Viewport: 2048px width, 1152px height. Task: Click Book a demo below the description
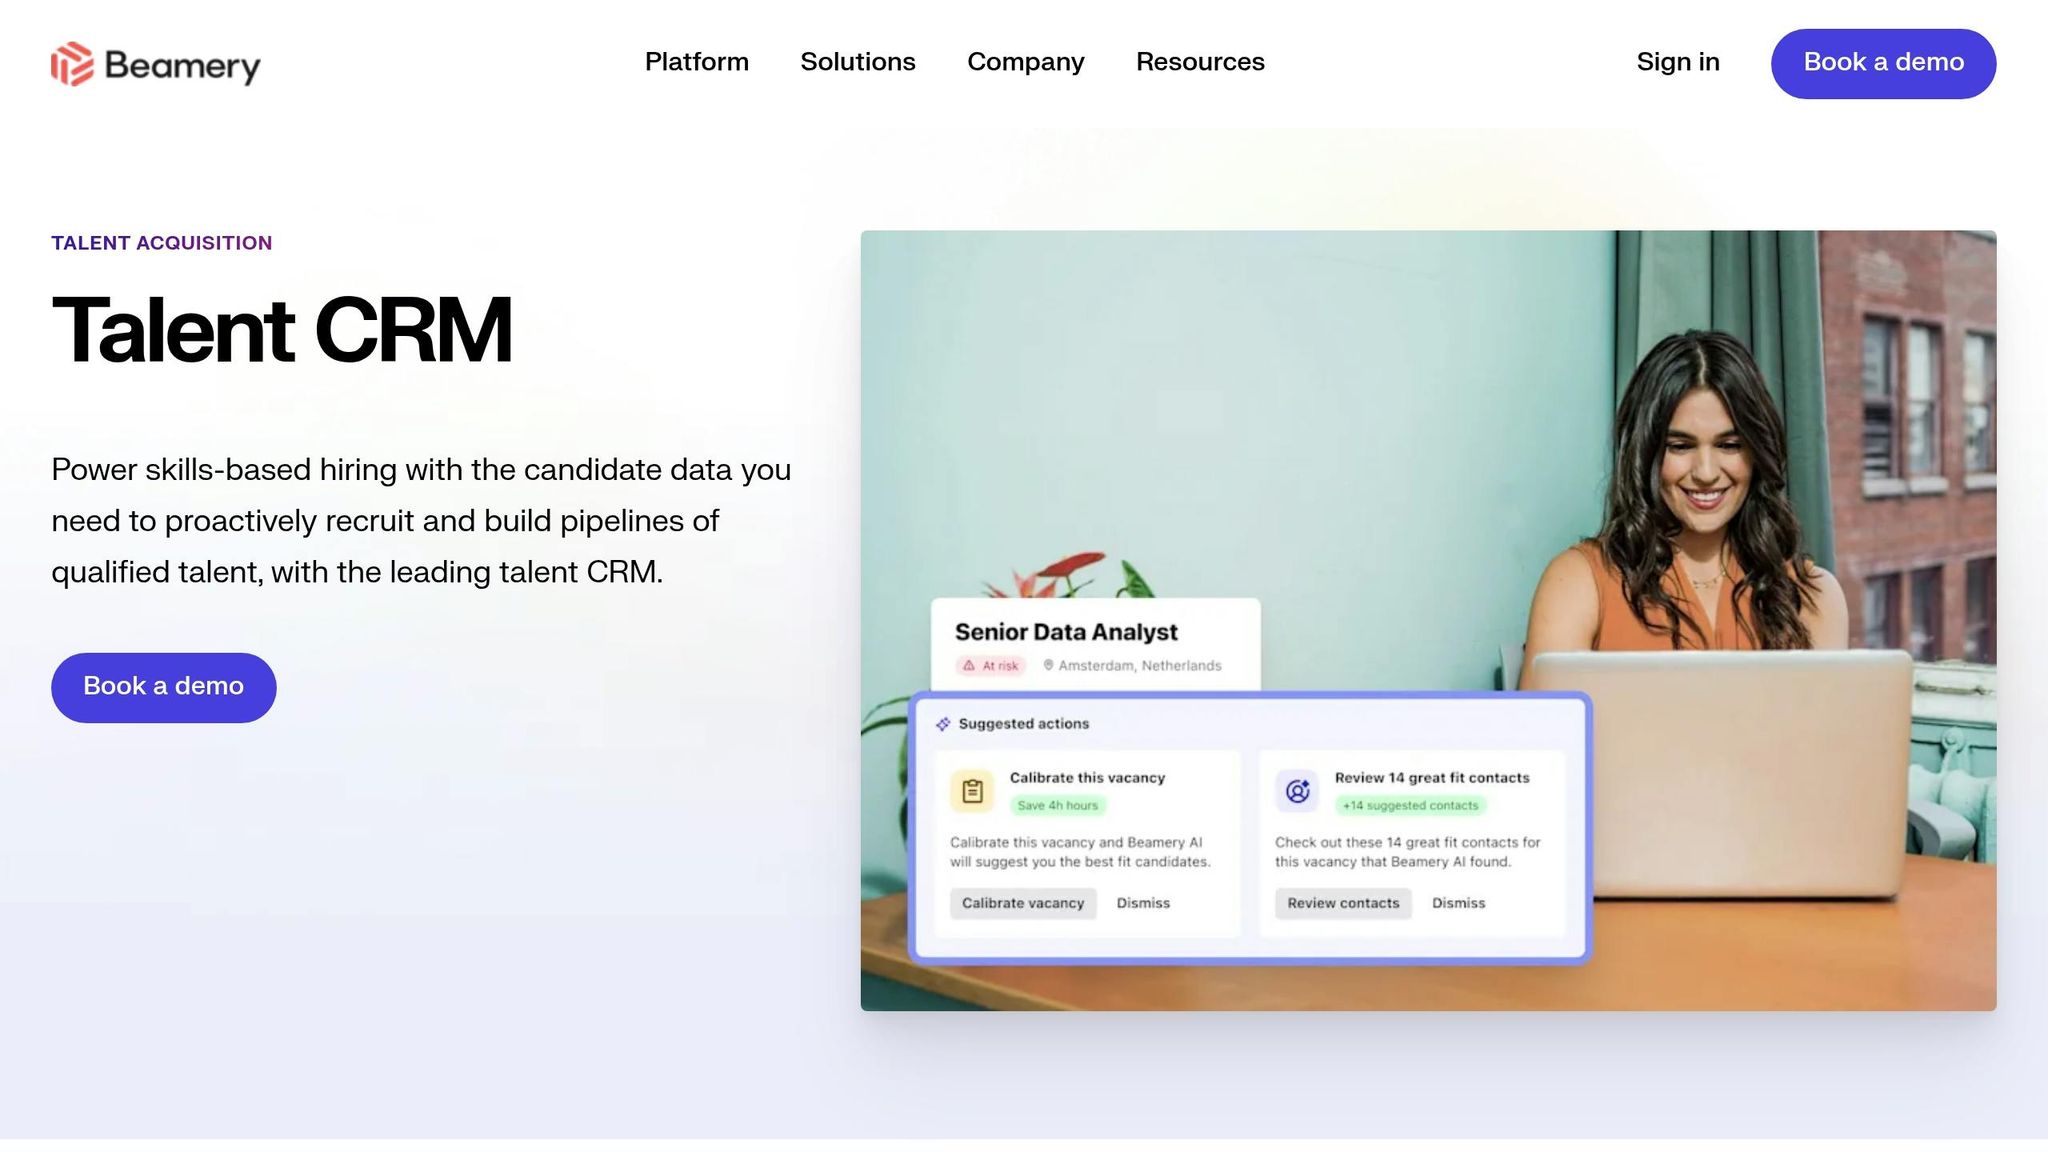click(x=164, y=687)
